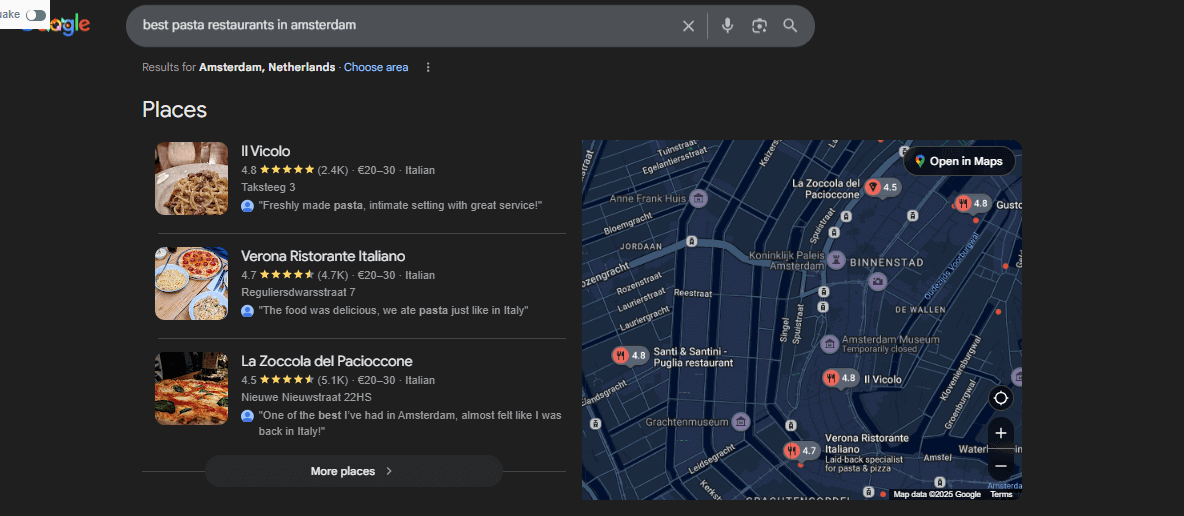Click the Santi & Santini Puglia restaurant map label

[x=692, y=357]
